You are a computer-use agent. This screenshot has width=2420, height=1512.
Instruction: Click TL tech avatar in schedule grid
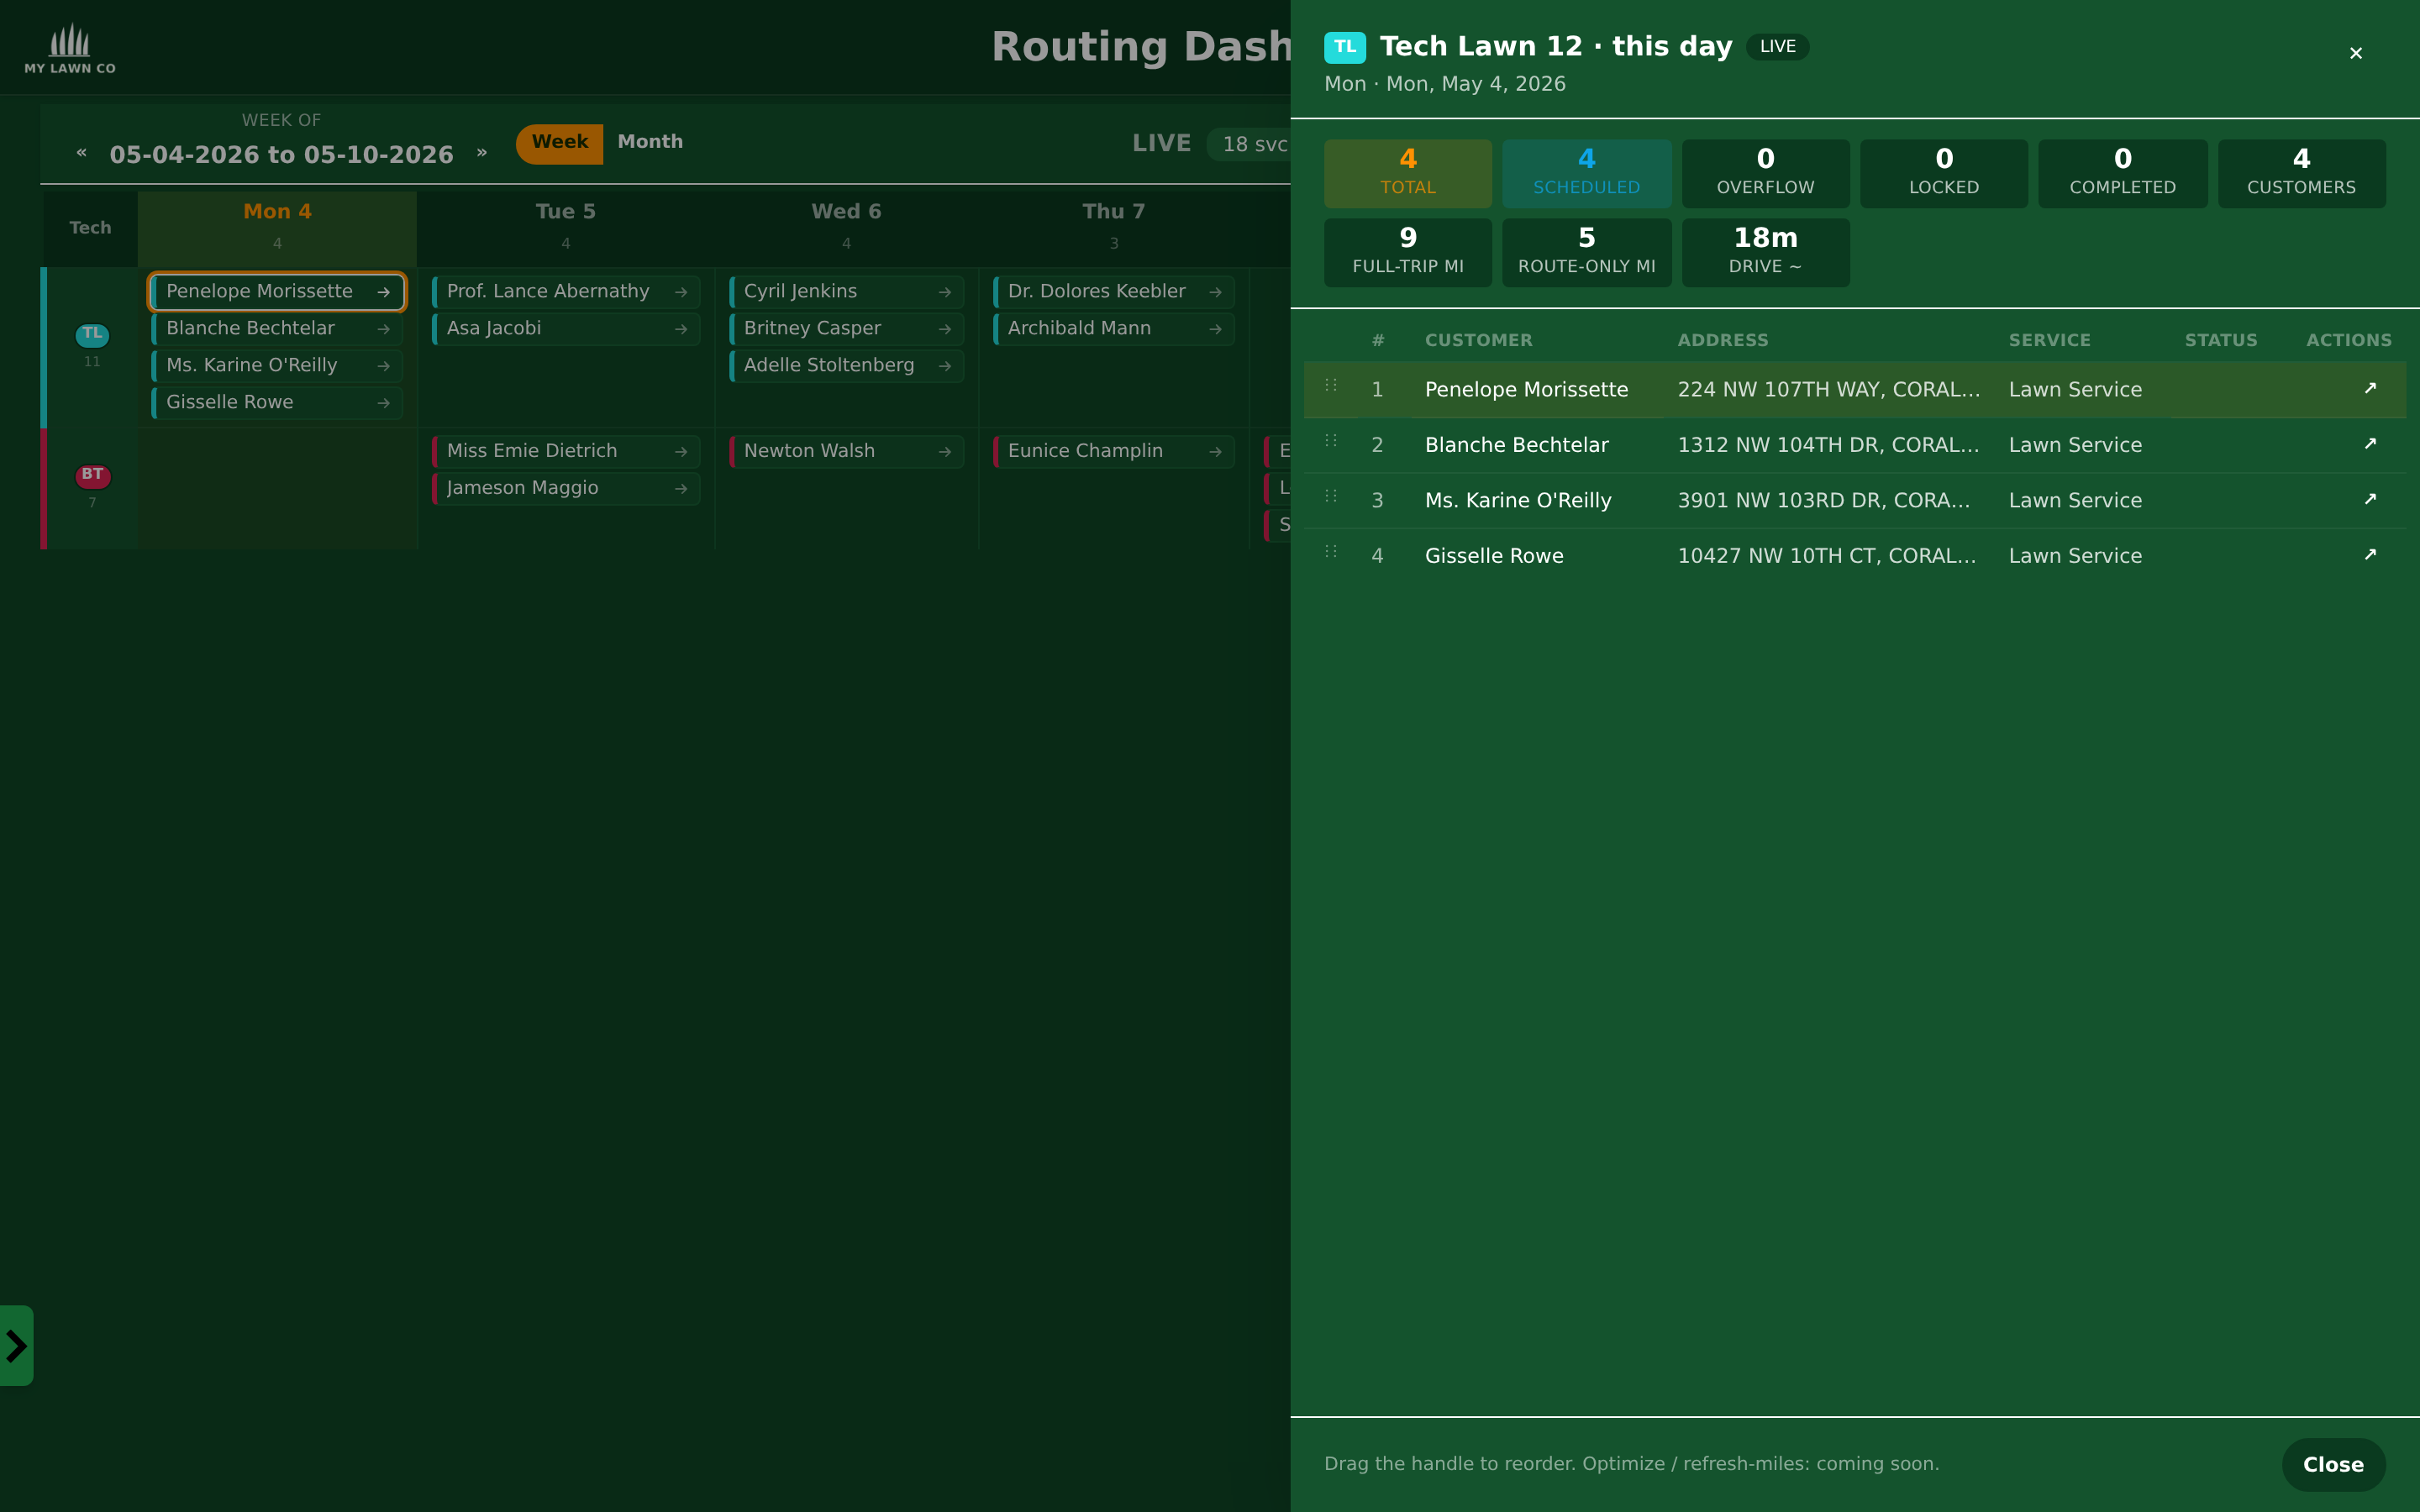pyautogui.click(x=92, y=334)
